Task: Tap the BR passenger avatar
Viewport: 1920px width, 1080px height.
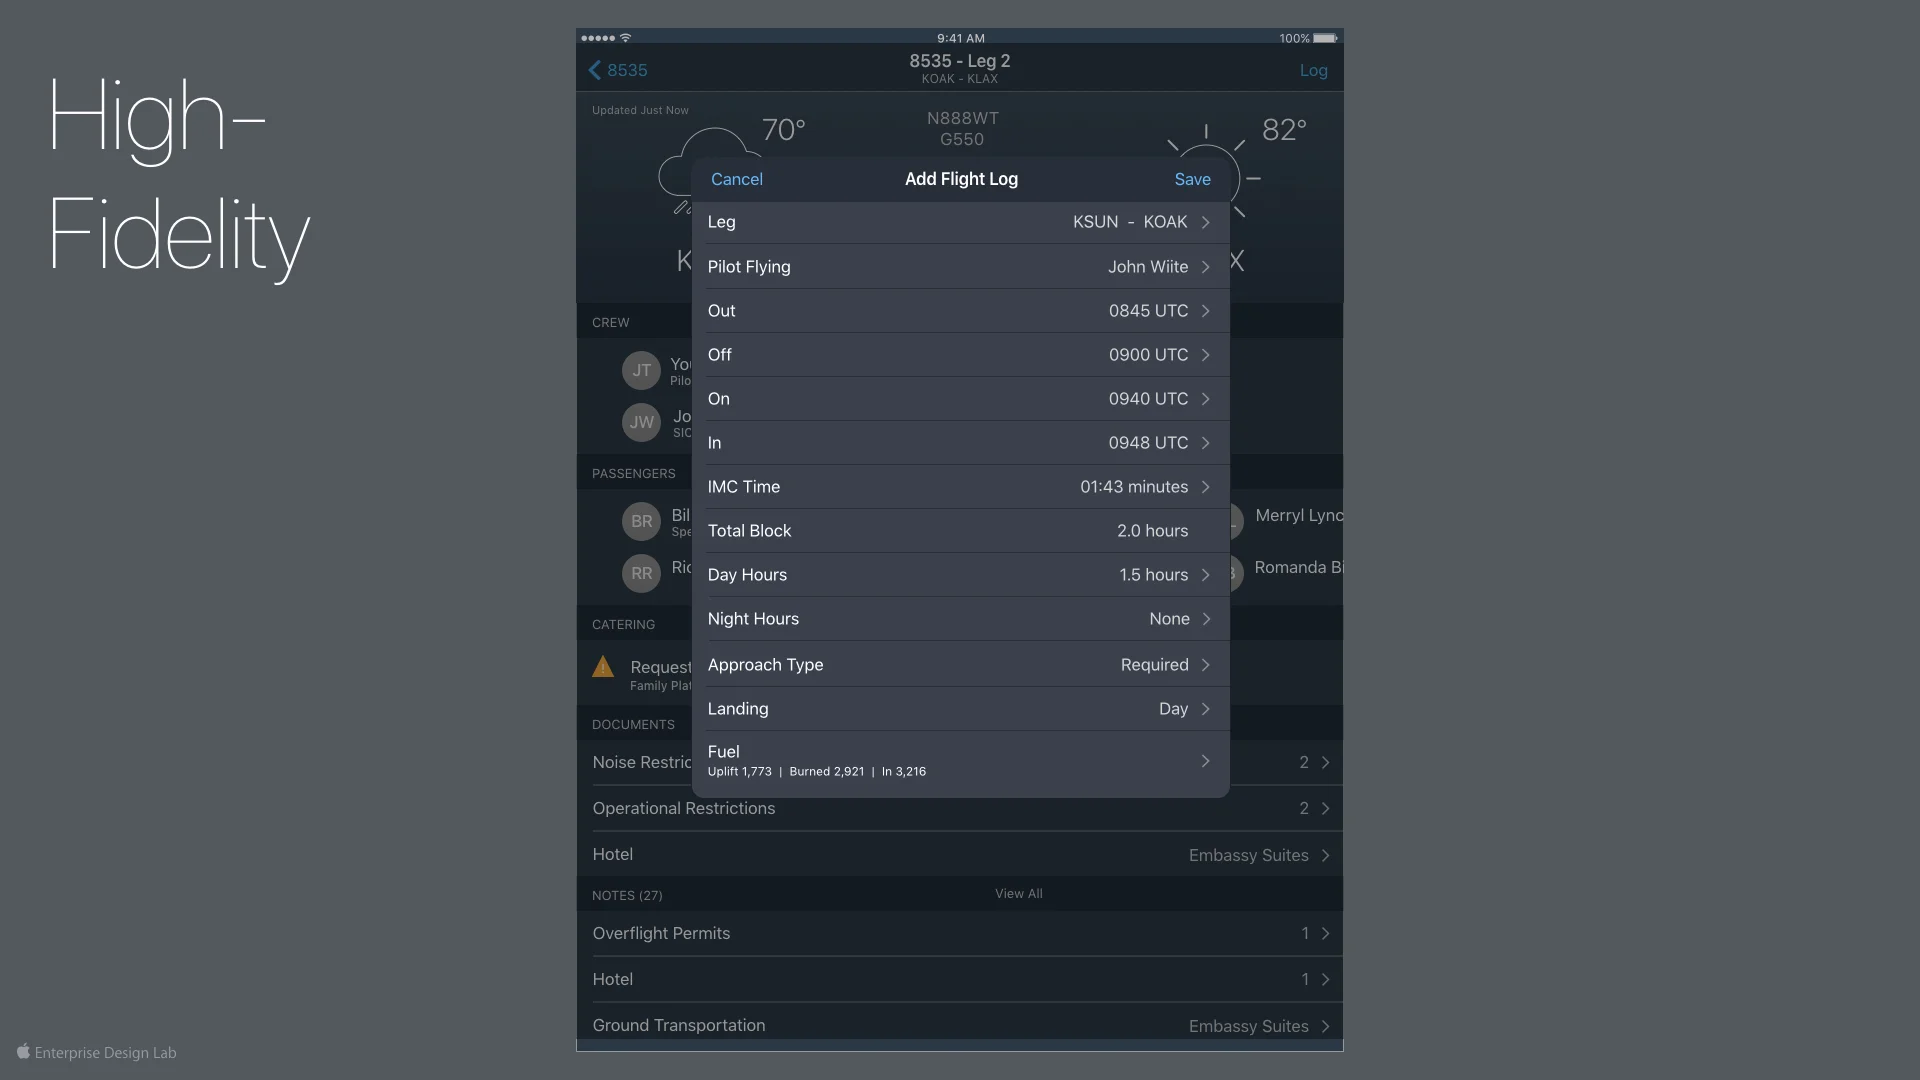Action: point(641,522)
